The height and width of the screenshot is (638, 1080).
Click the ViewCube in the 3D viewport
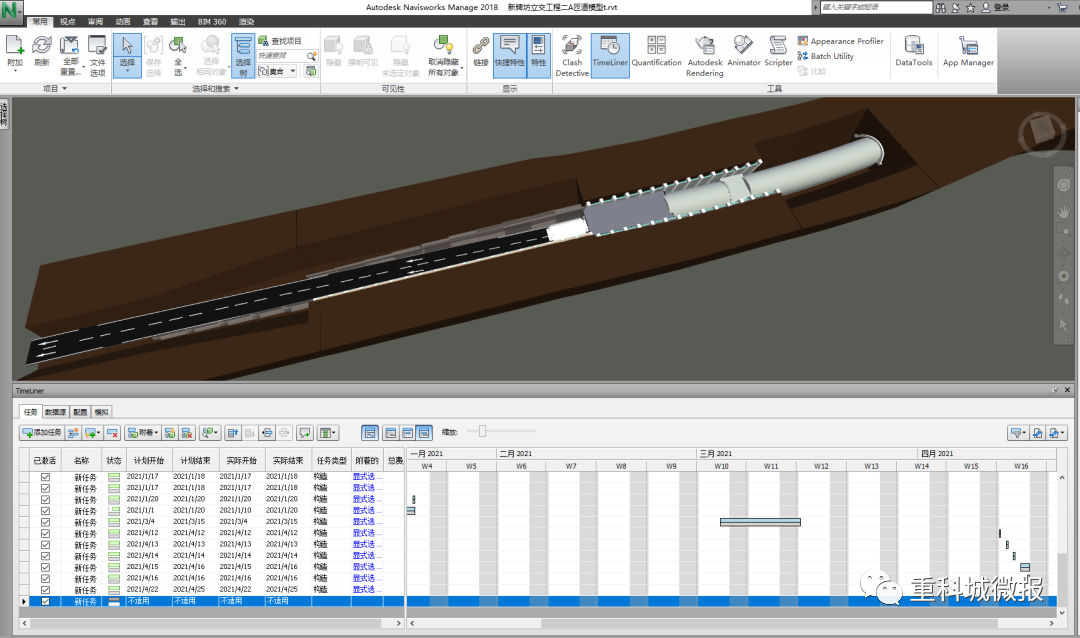coord(1041,132)
